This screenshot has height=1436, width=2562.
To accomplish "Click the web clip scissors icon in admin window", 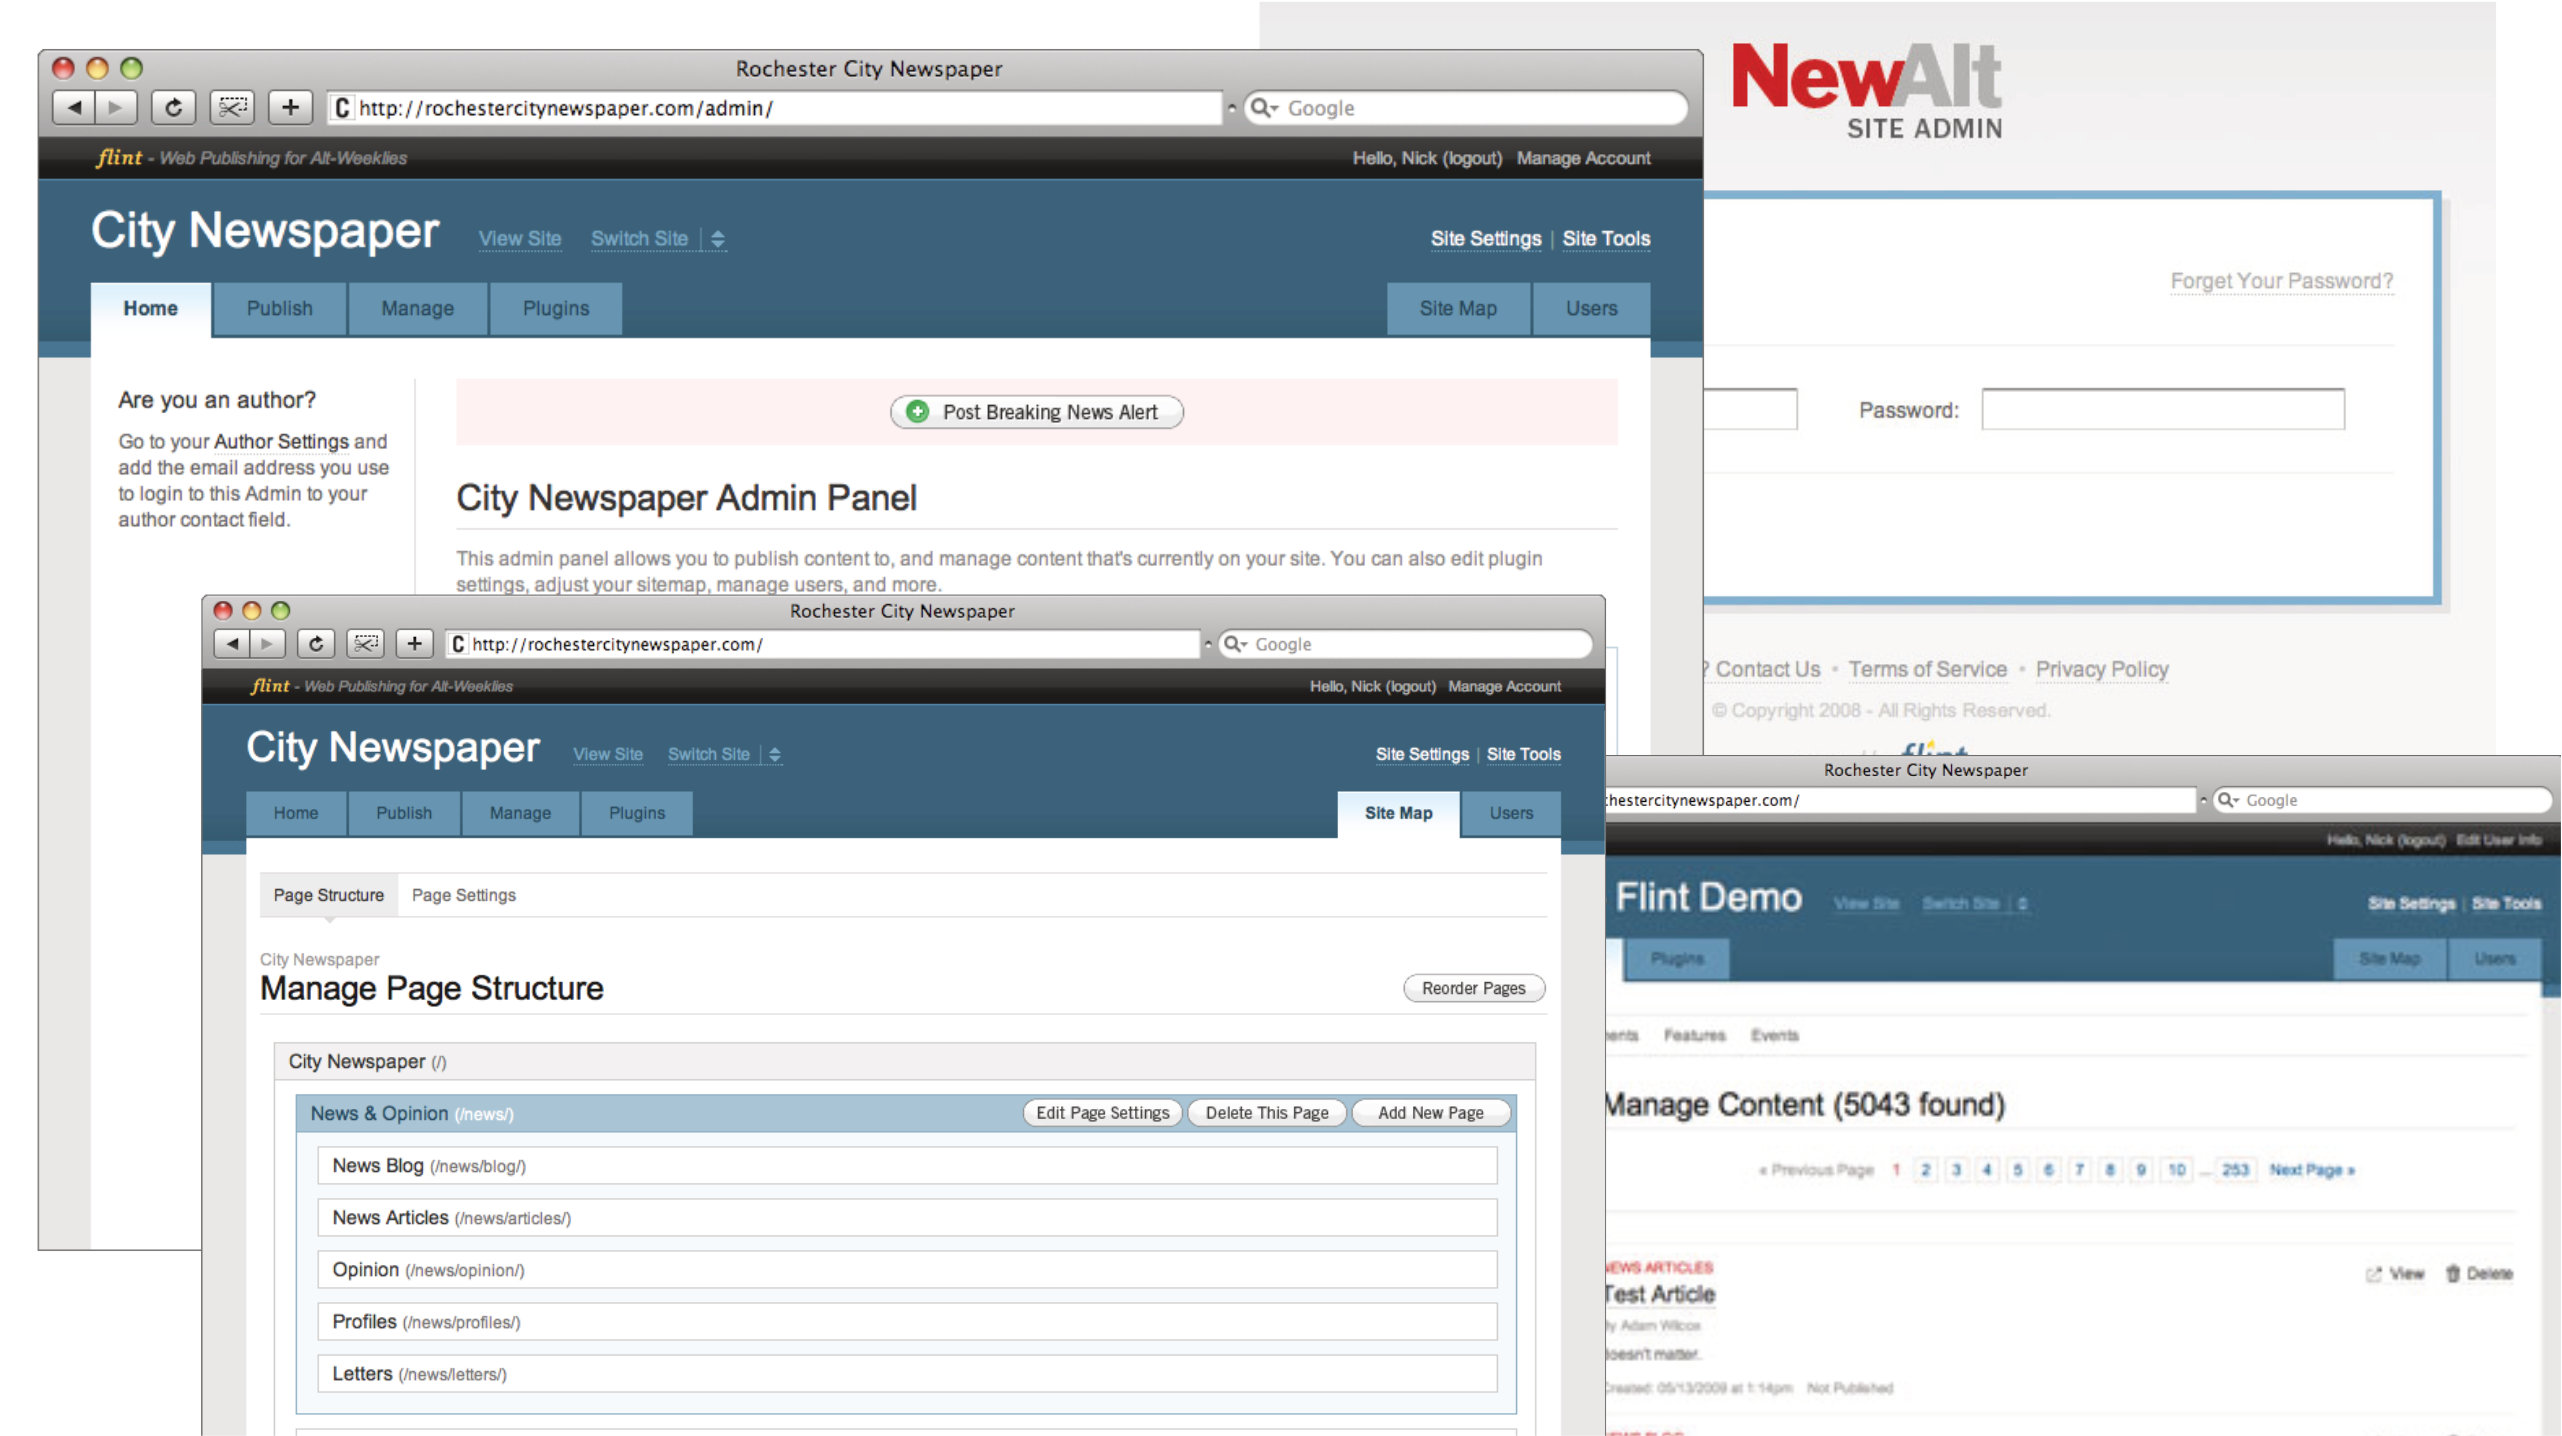I will pyautogui.click(x=232, y=107).
